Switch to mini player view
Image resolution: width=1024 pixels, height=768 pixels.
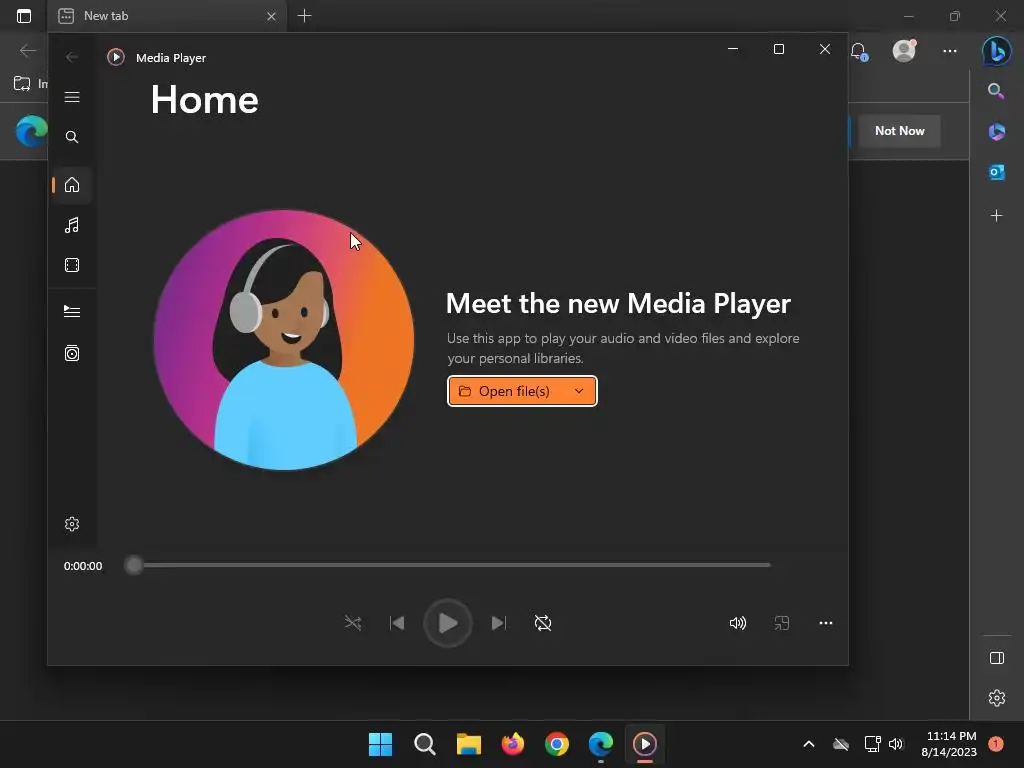coord(782,623)
